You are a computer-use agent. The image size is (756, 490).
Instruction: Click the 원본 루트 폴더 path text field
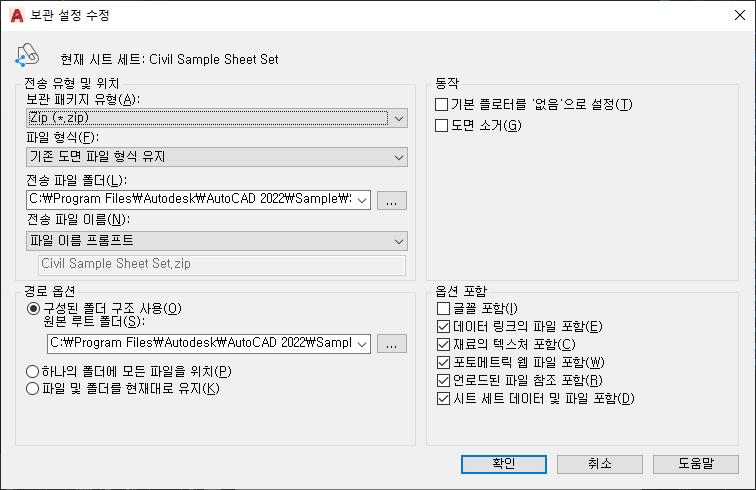point(202,343)
